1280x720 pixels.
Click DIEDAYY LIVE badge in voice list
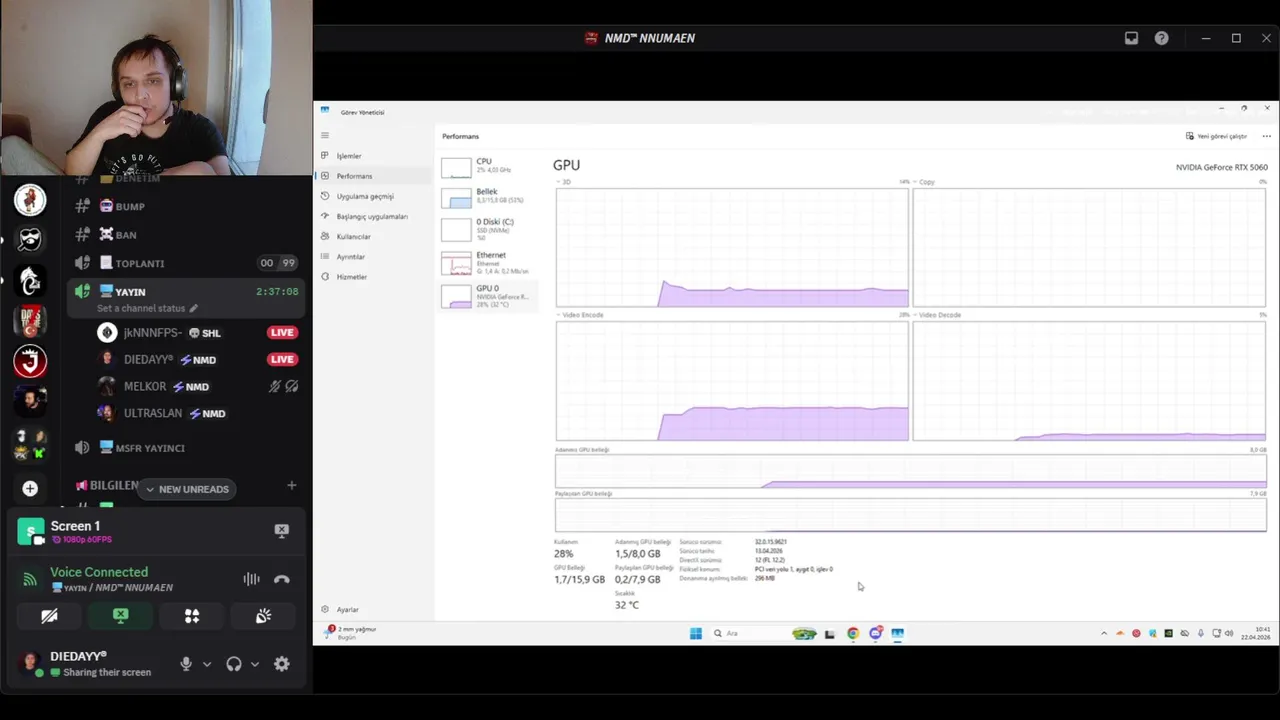point(282,359)
